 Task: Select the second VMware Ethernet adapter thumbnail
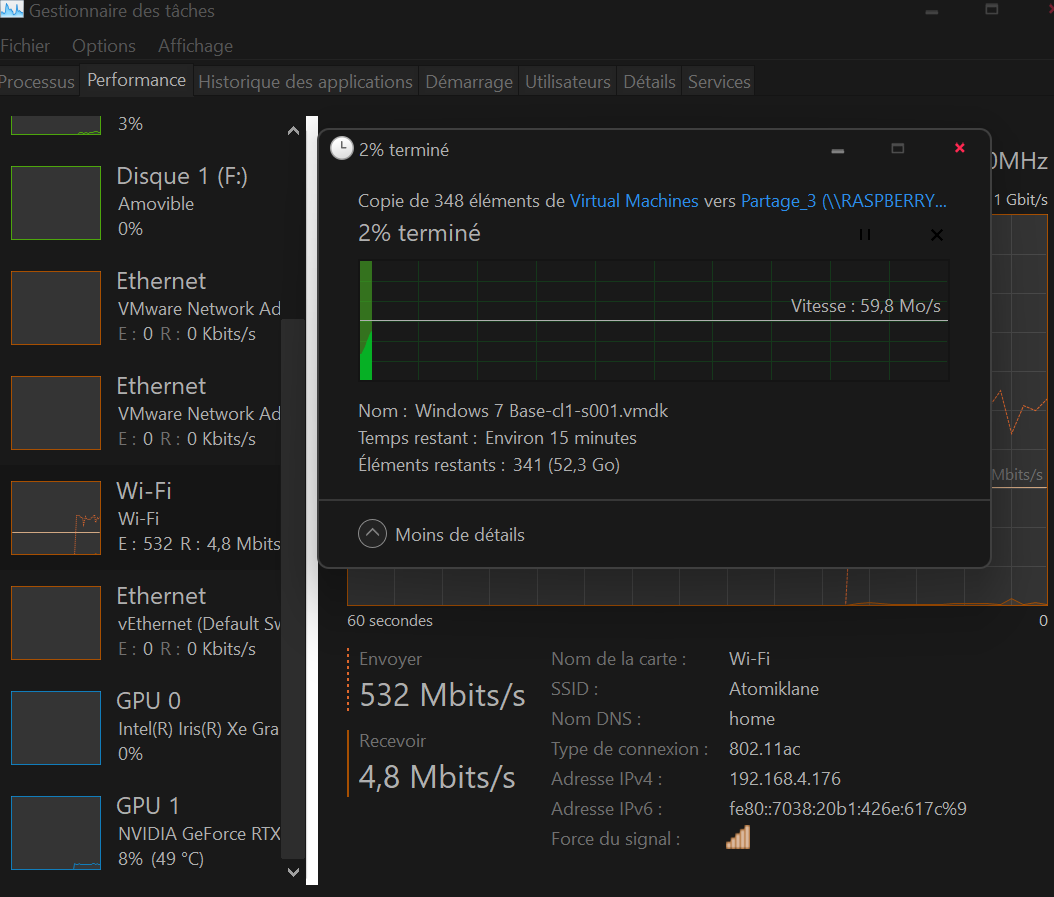coord(56,413)
